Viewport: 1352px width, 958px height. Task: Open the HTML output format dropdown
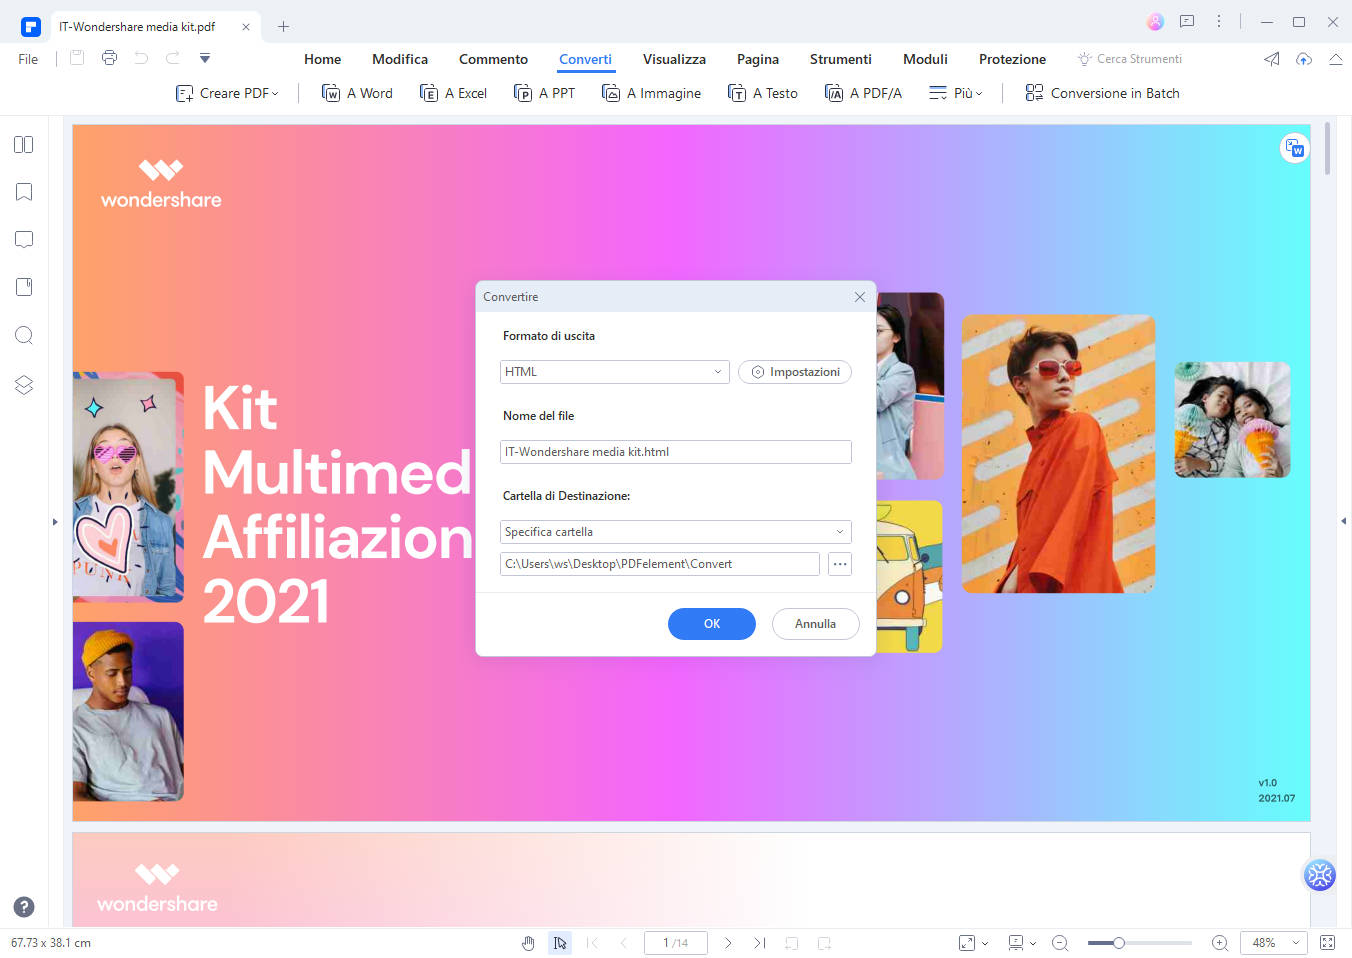point(614,372)
